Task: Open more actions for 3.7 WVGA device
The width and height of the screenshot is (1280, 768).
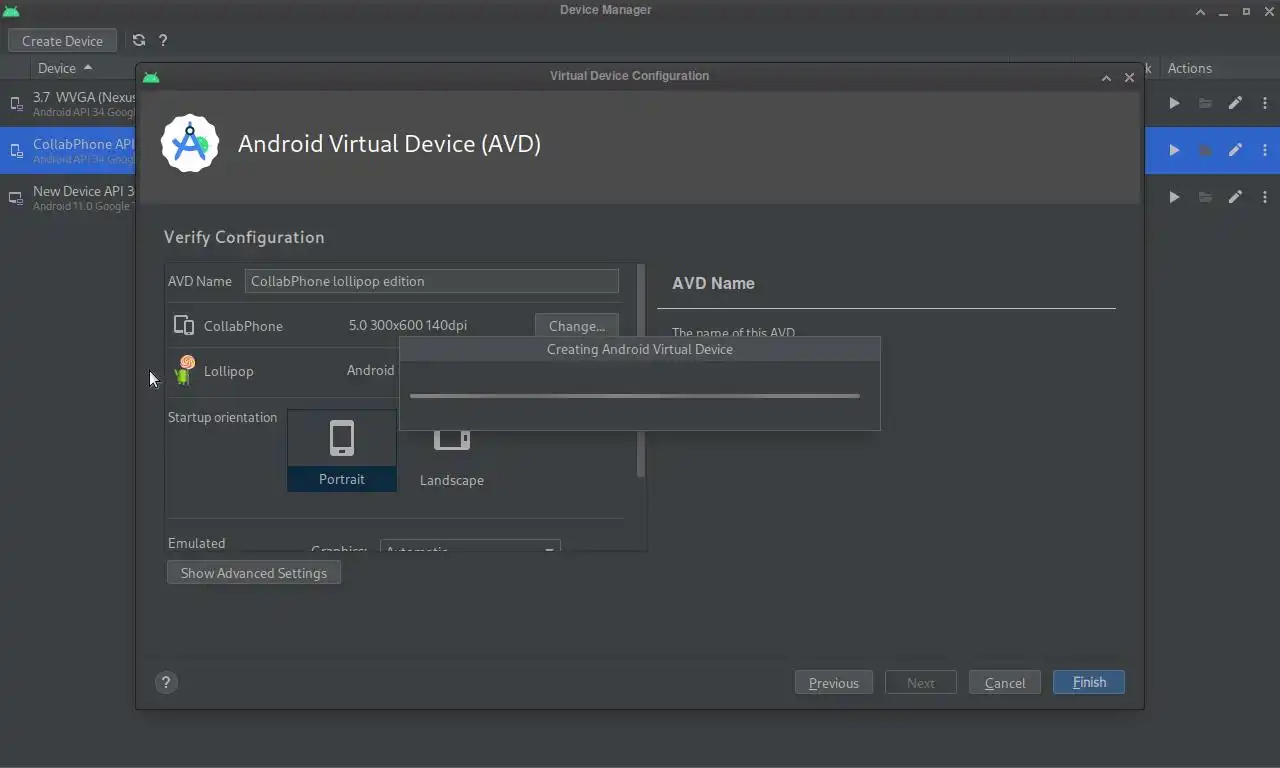Action: coord(1265,103)
